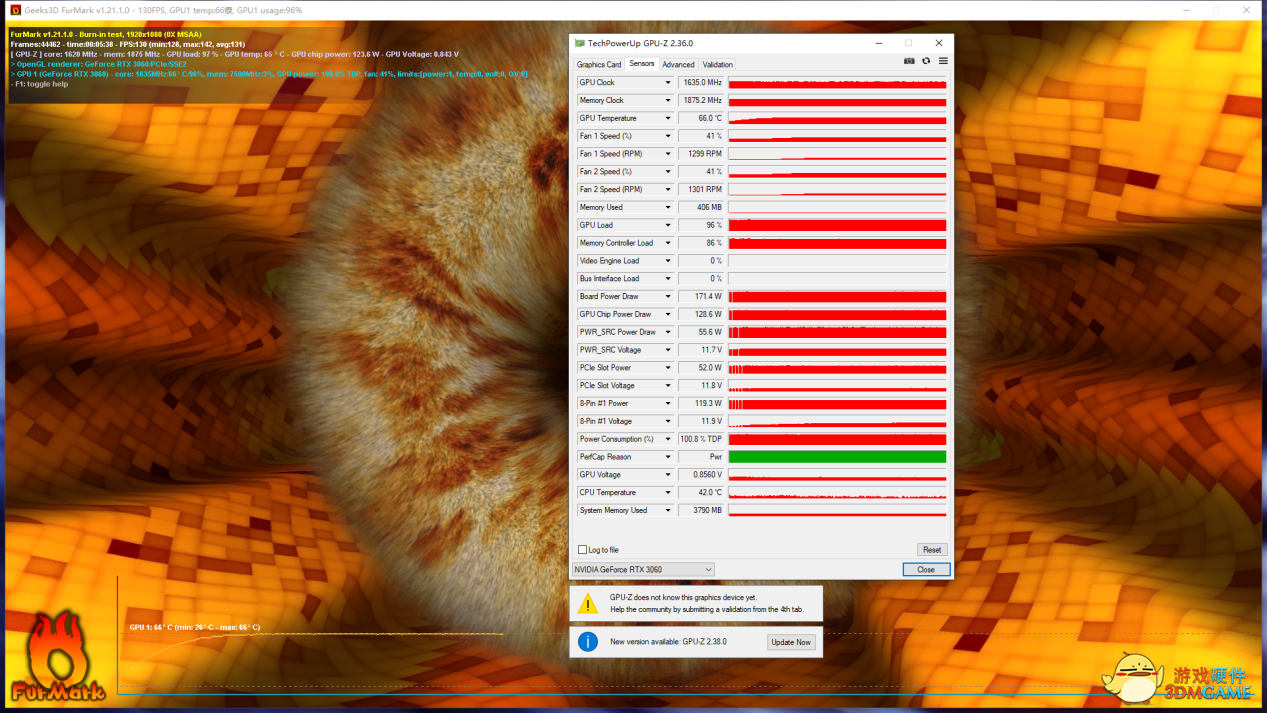Click the Close button in GPU-Z

click(926, 570)
